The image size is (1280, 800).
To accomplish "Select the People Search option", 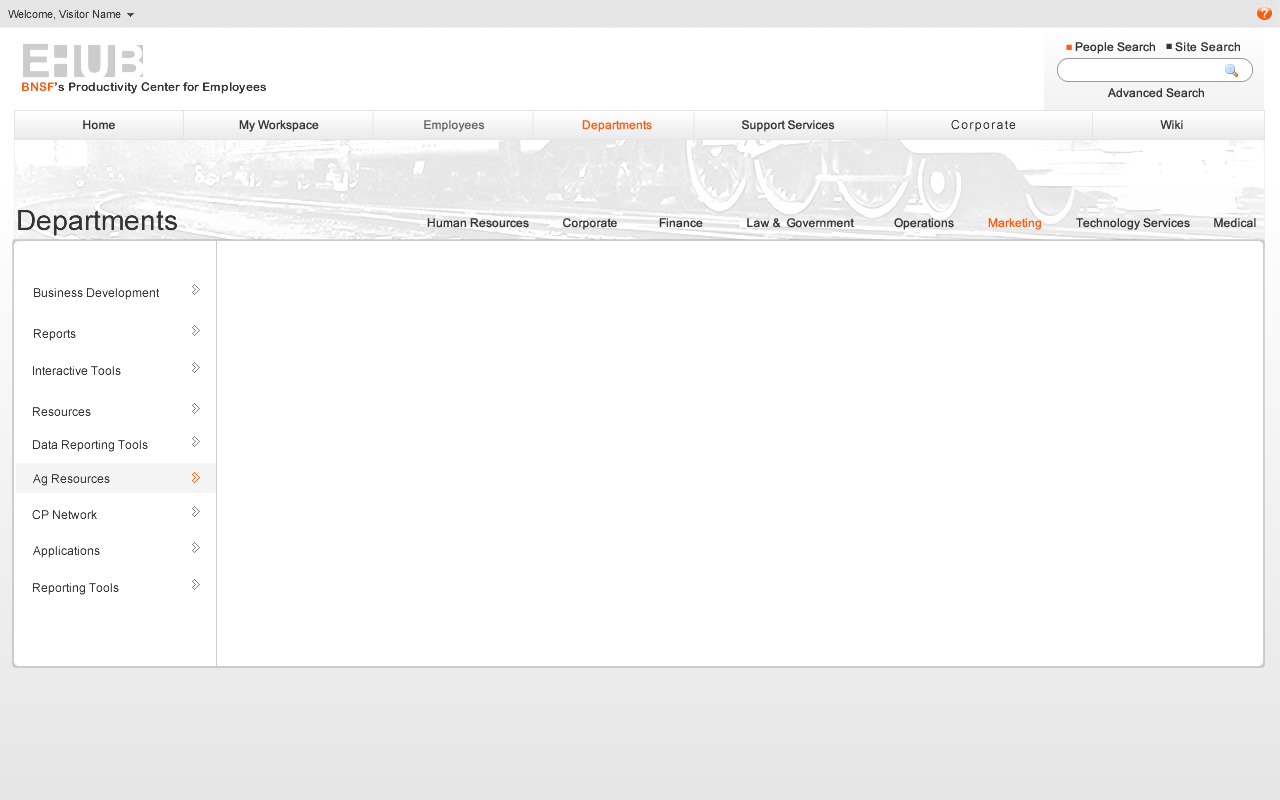I will point(1110,47).
